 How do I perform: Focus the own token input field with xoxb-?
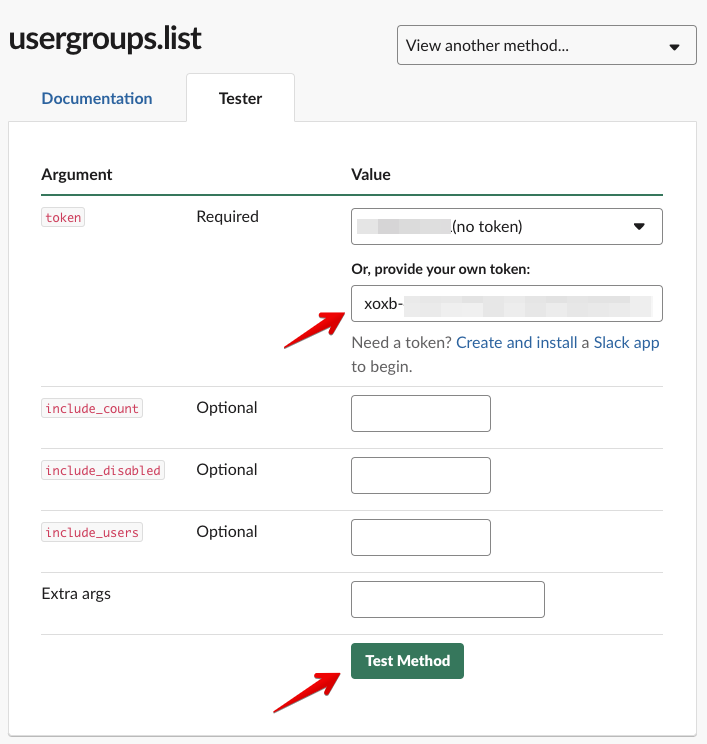pos(507,303)
